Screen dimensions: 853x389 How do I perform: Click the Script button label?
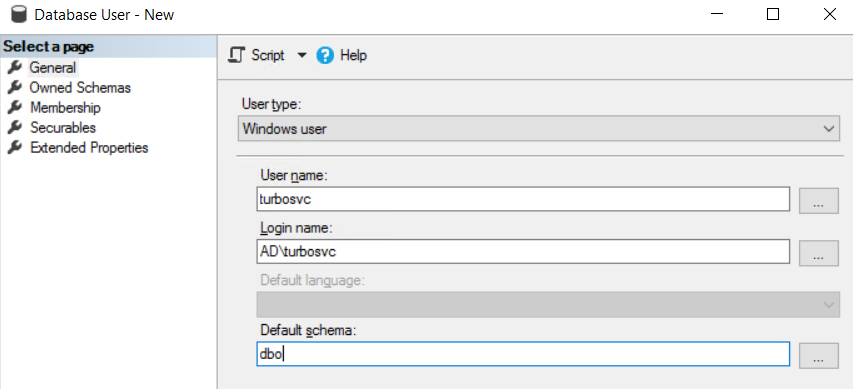pos(268,55)
